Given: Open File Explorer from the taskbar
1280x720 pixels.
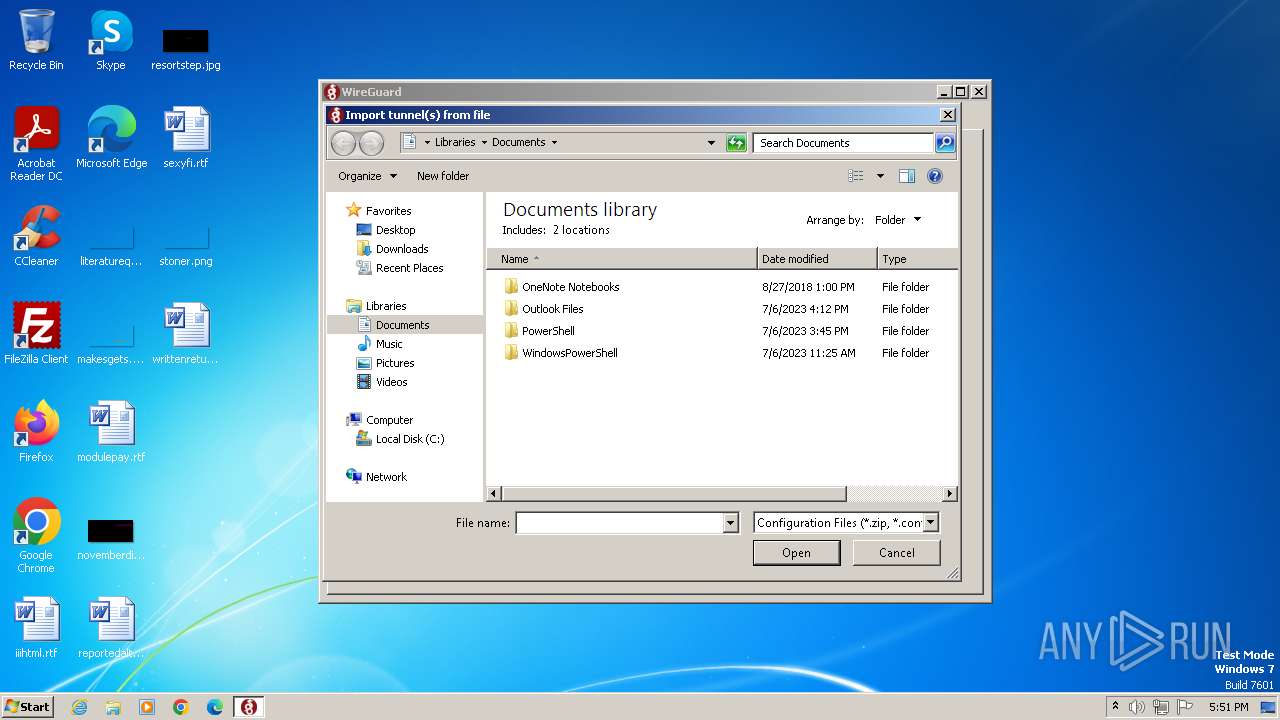Looking at the screenshot, I should tap(113, 707).
